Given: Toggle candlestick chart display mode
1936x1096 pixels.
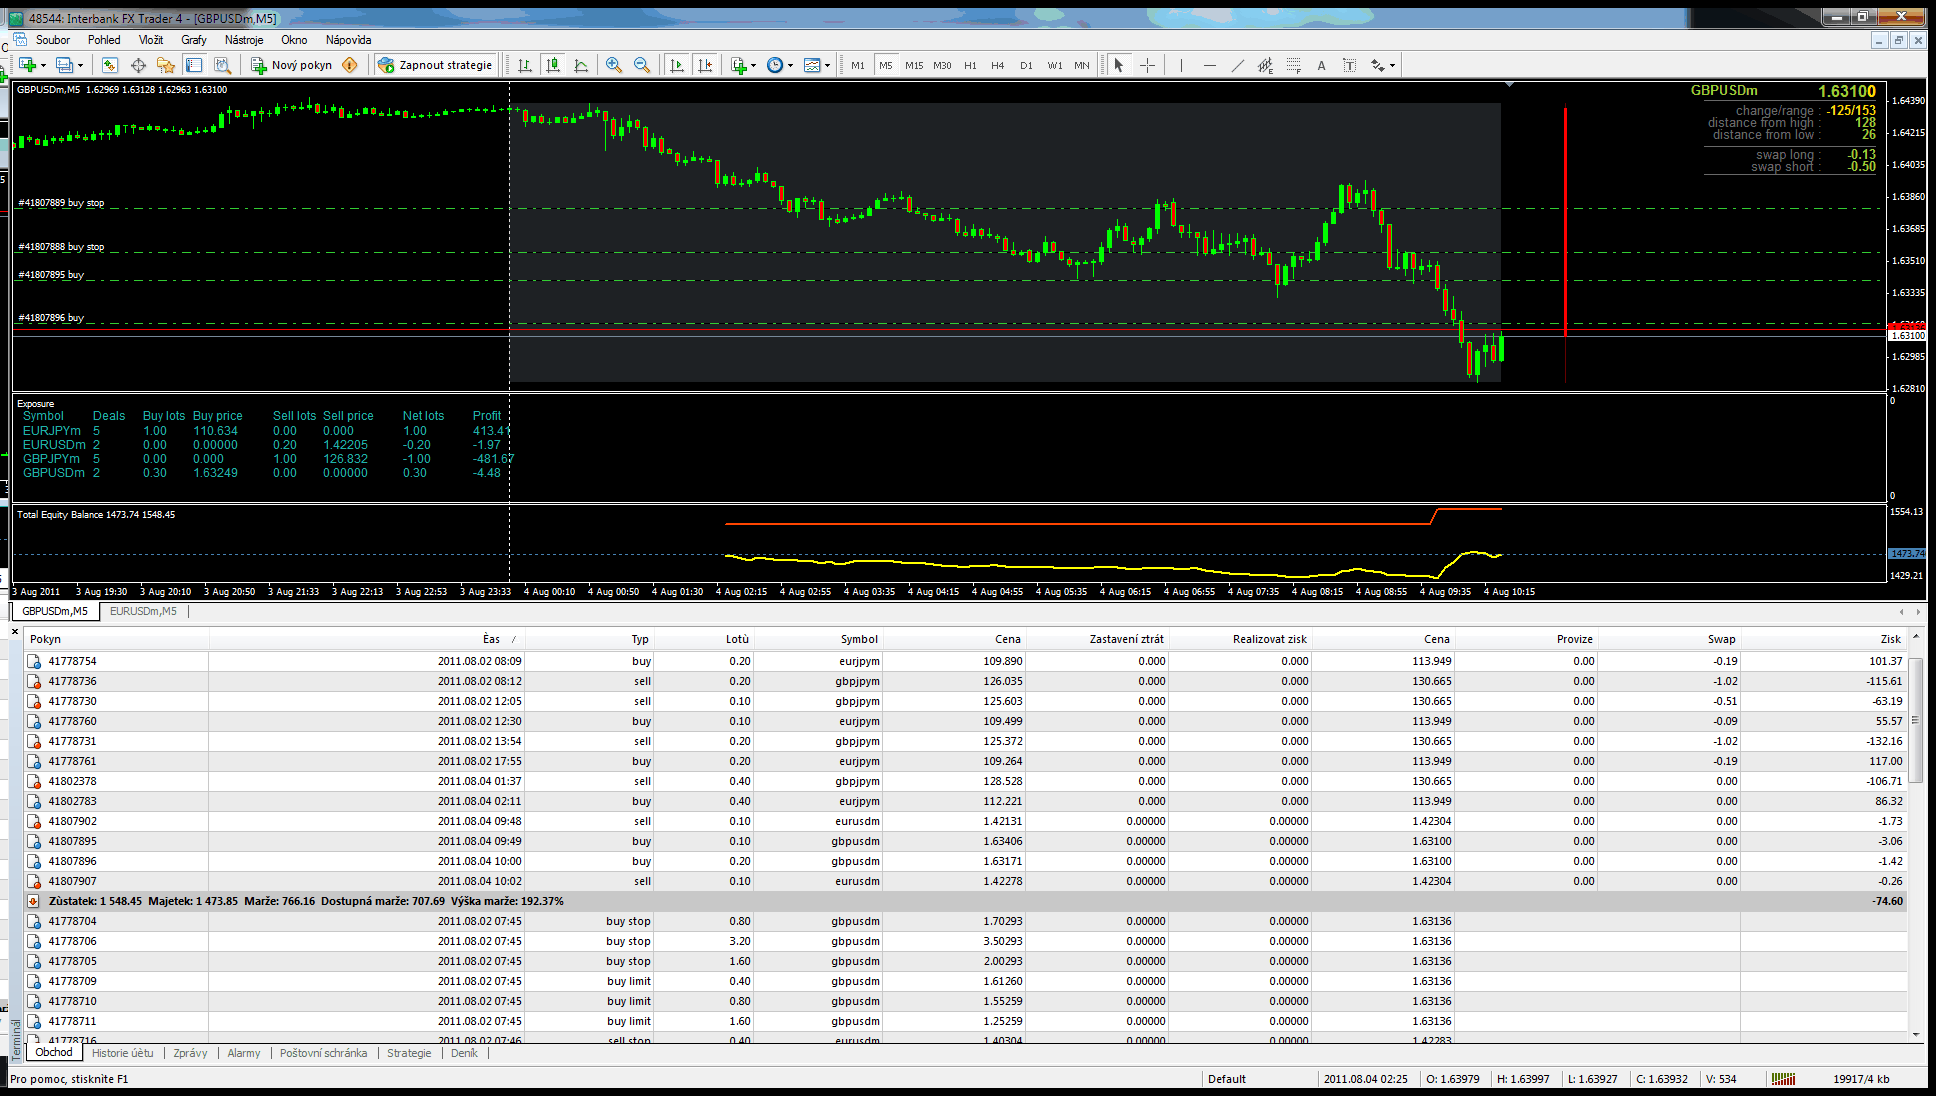Looking at the screenshot, I should tap(553, 65).
